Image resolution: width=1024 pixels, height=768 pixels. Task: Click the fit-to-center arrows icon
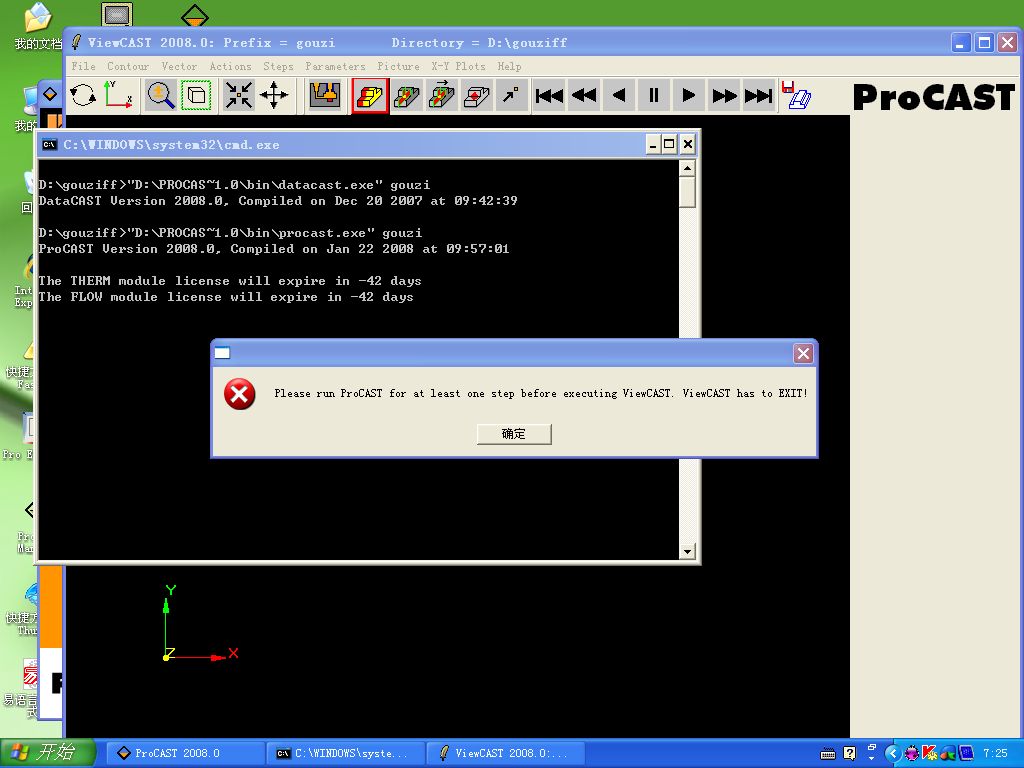point(238,96)
